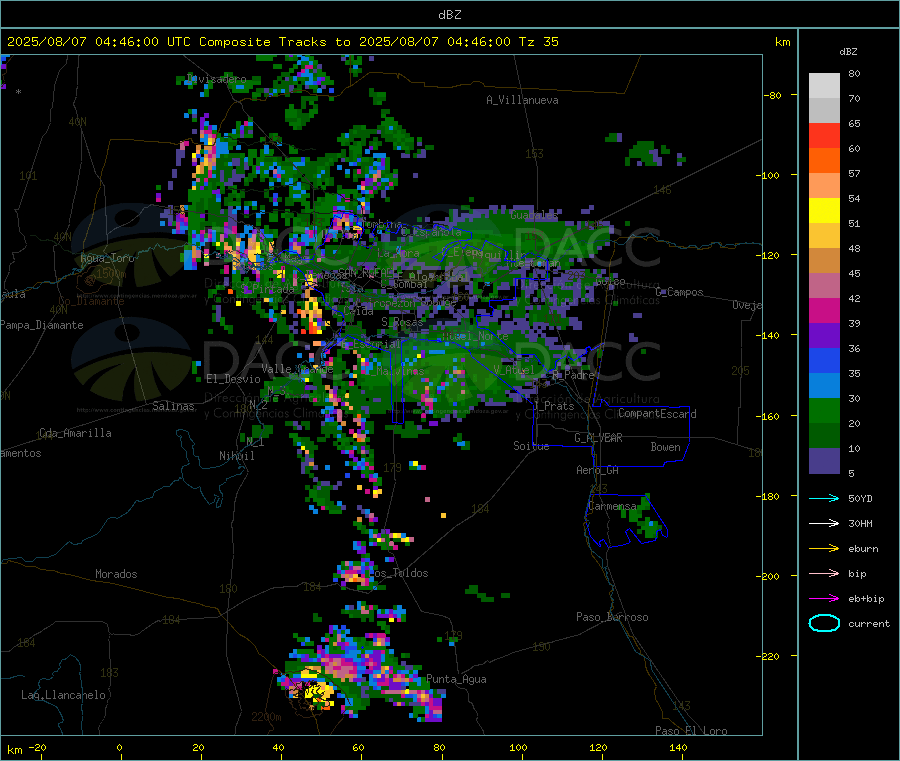This screenshot has height=761, width=900.
Task: Click the gold 48–51 dBZ color band
Action: 824,236
